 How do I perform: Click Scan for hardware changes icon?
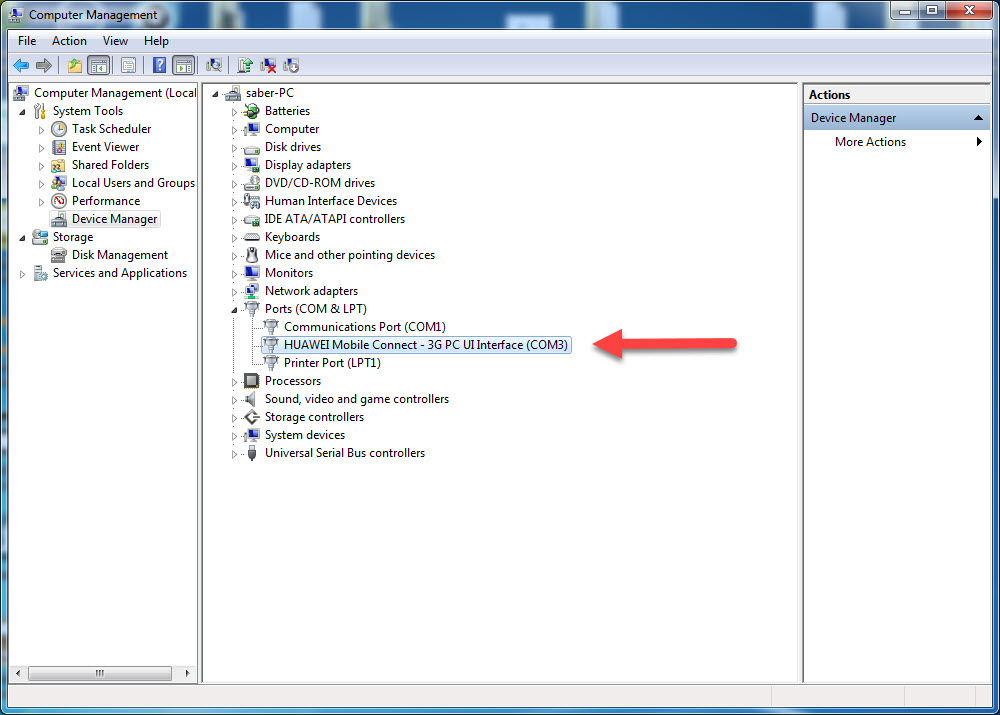213,65
